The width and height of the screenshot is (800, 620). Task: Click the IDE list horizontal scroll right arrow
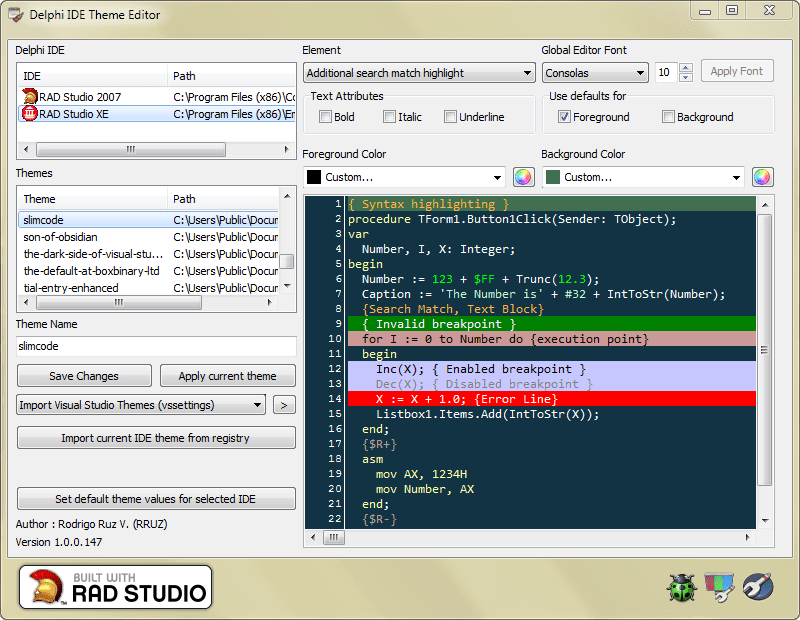click(x=287, y=150)
